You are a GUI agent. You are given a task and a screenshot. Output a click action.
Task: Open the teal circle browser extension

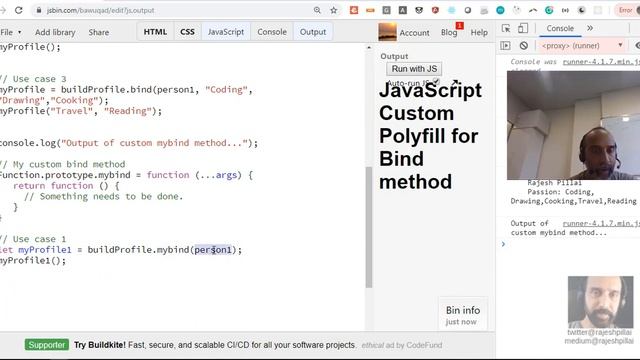coord(500,10)
